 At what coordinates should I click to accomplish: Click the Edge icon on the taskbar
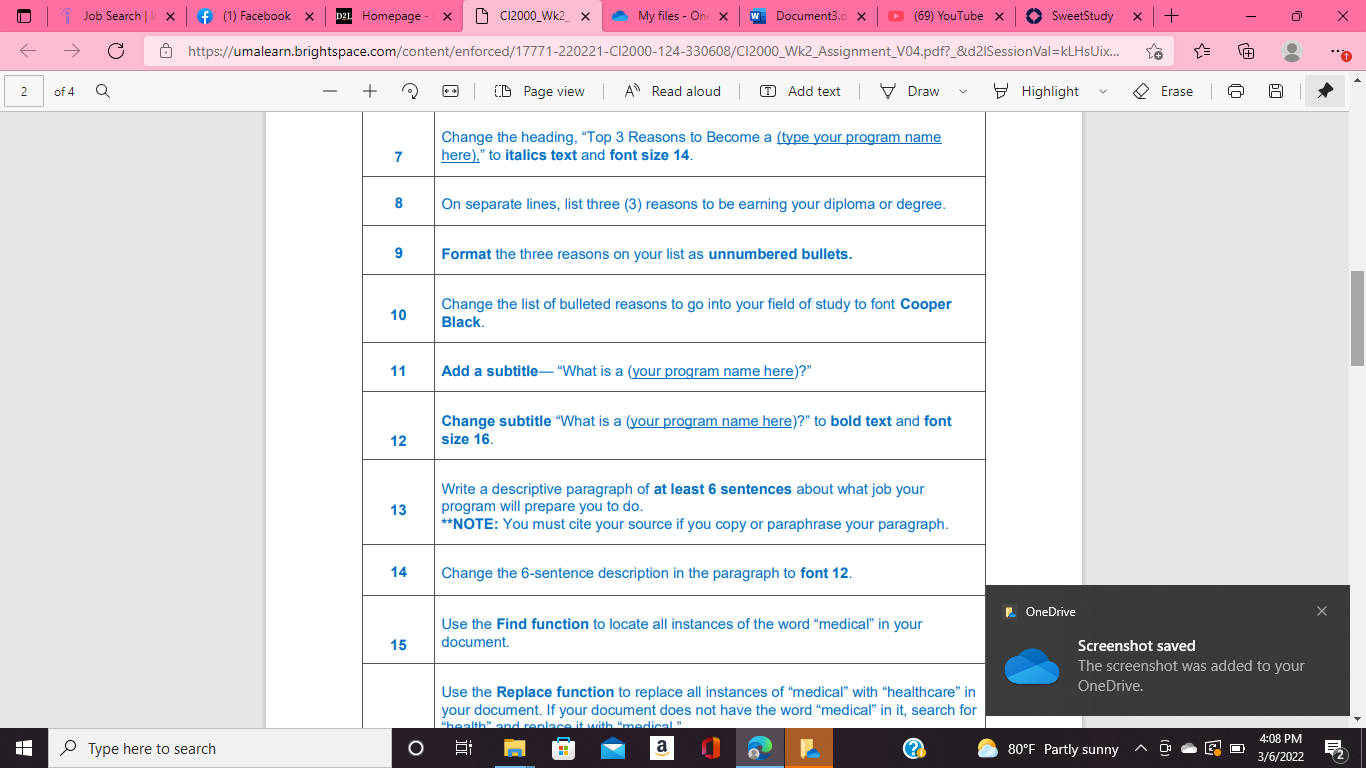pos(759,748)
